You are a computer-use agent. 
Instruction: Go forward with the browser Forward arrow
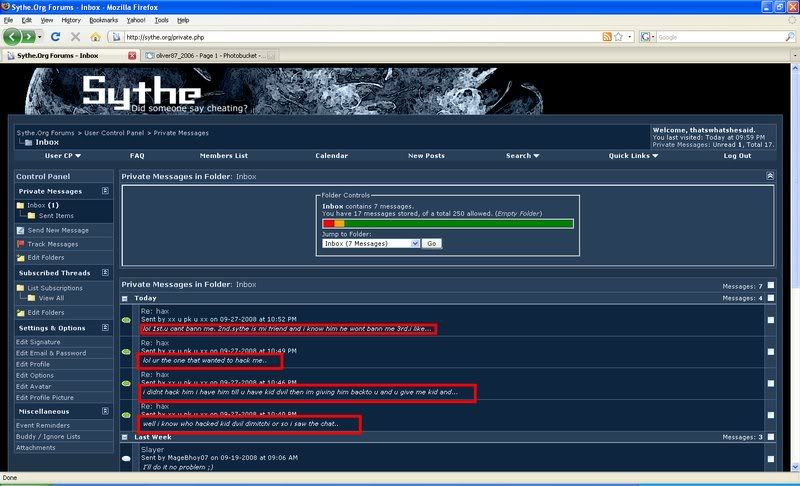28,37
